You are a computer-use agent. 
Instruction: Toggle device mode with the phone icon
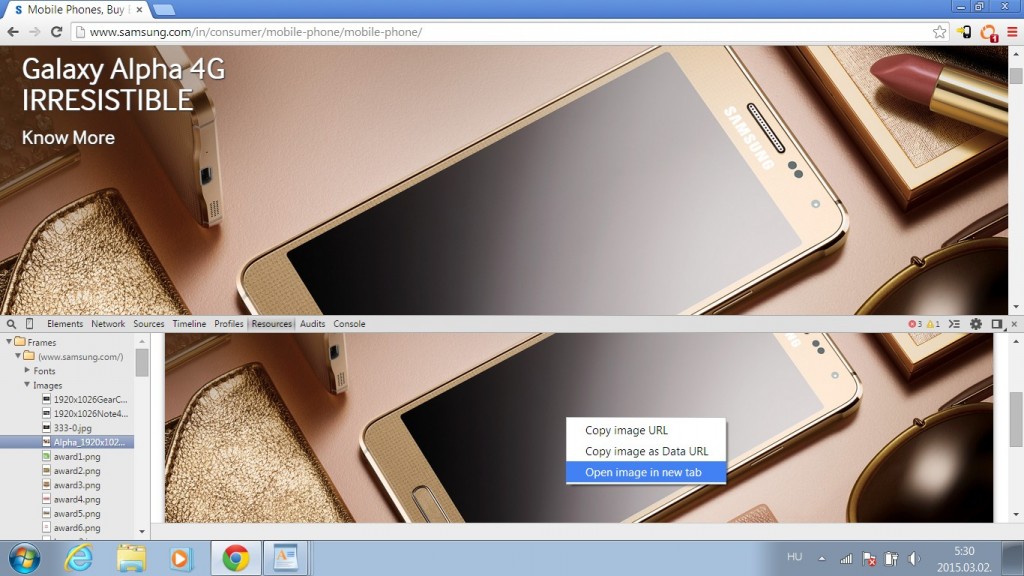point(29,324)
